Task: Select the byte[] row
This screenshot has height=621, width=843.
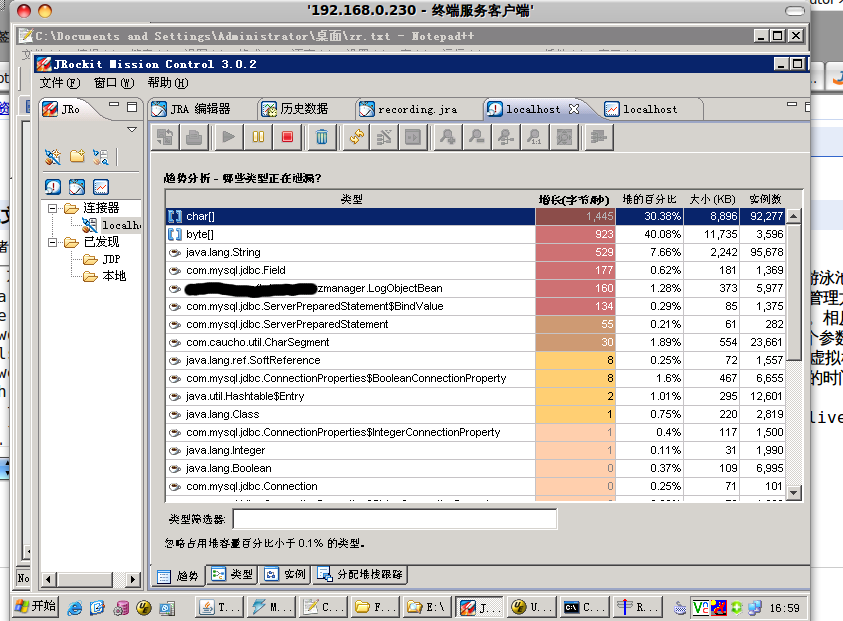Action: (476, 234)
